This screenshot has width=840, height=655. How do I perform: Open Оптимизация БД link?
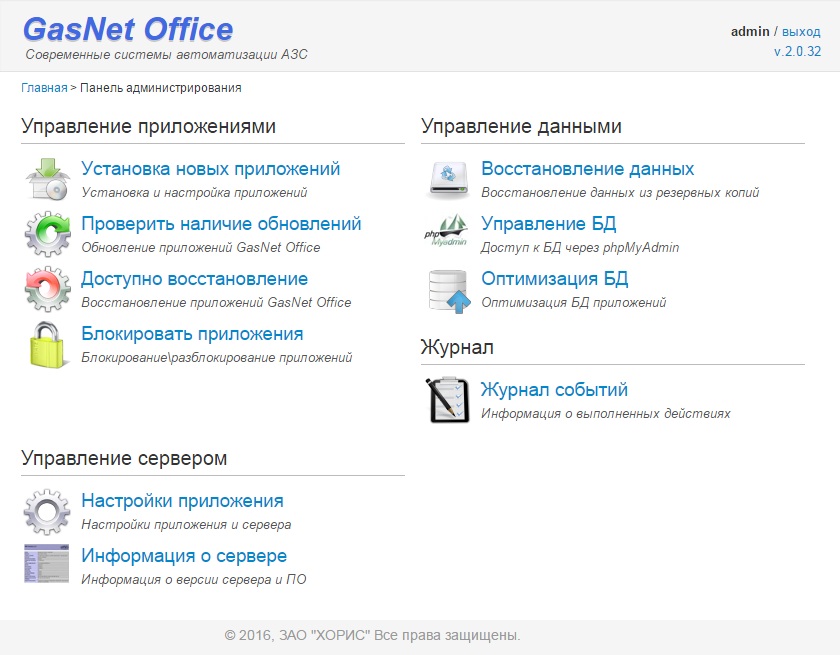(554, 278)
